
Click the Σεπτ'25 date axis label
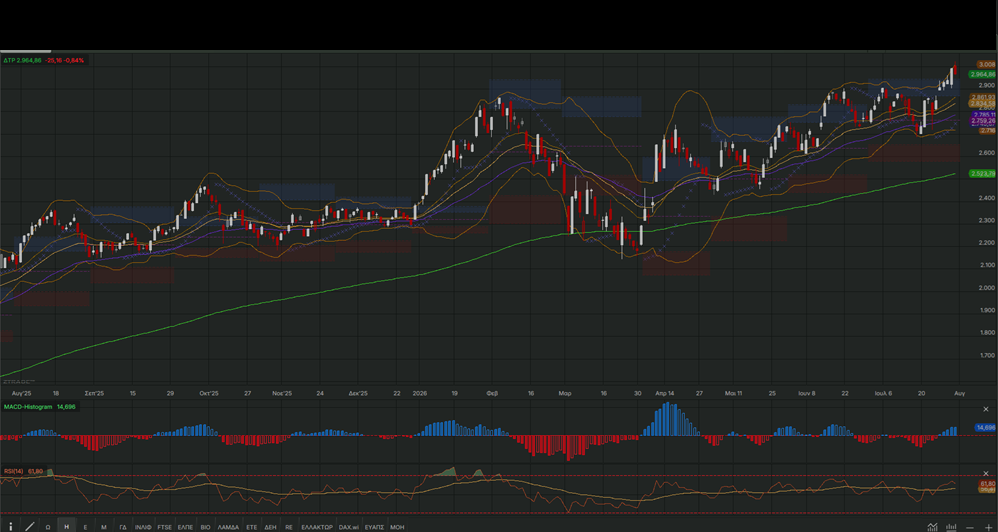[x=94, y=393]
